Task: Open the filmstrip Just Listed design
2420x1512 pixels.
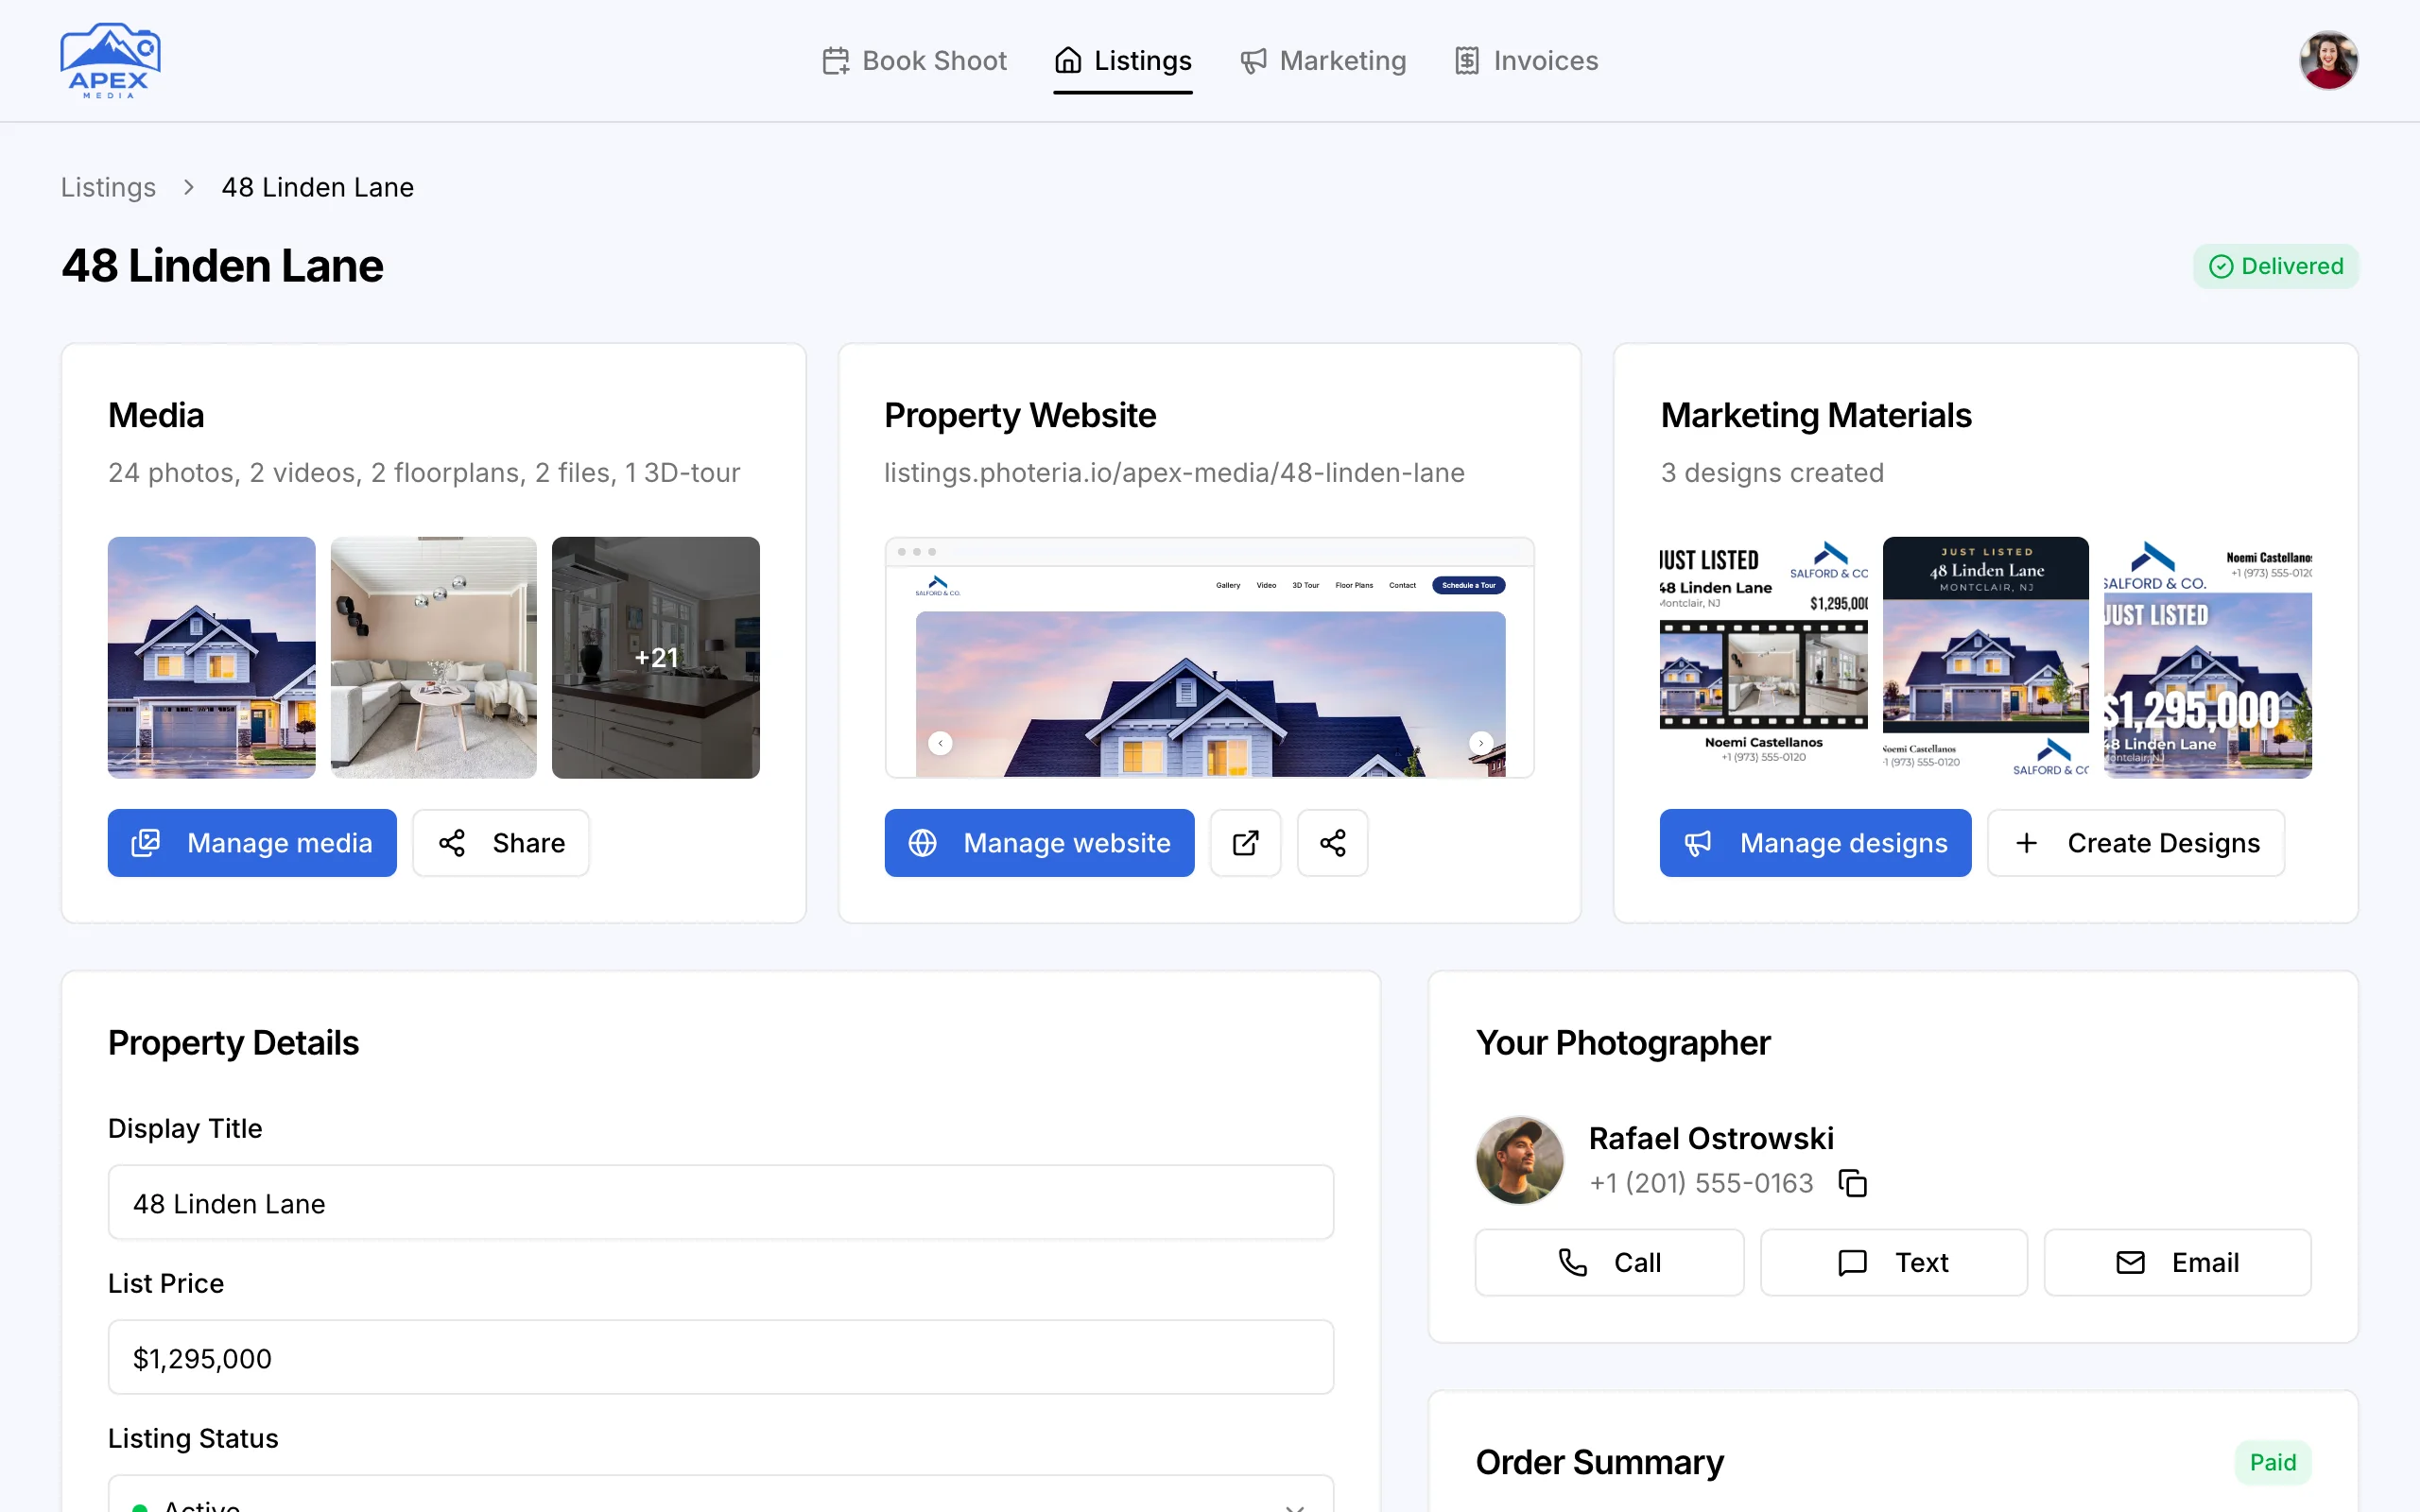Action: (x=1763, y=657)
